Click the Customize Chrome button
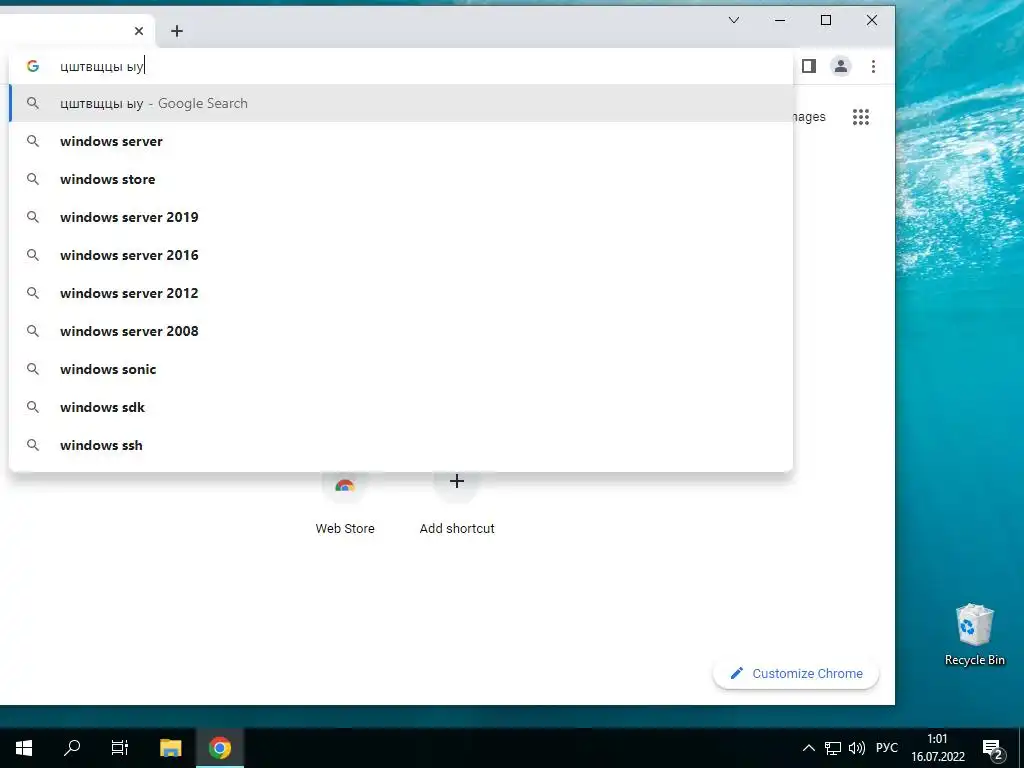Screen dimensions: 1024x768 click(795, 673)
